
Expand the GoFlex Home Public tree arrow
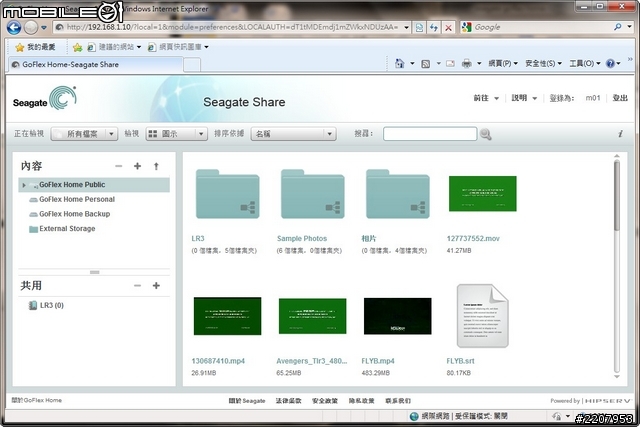[x=24, y=185]
